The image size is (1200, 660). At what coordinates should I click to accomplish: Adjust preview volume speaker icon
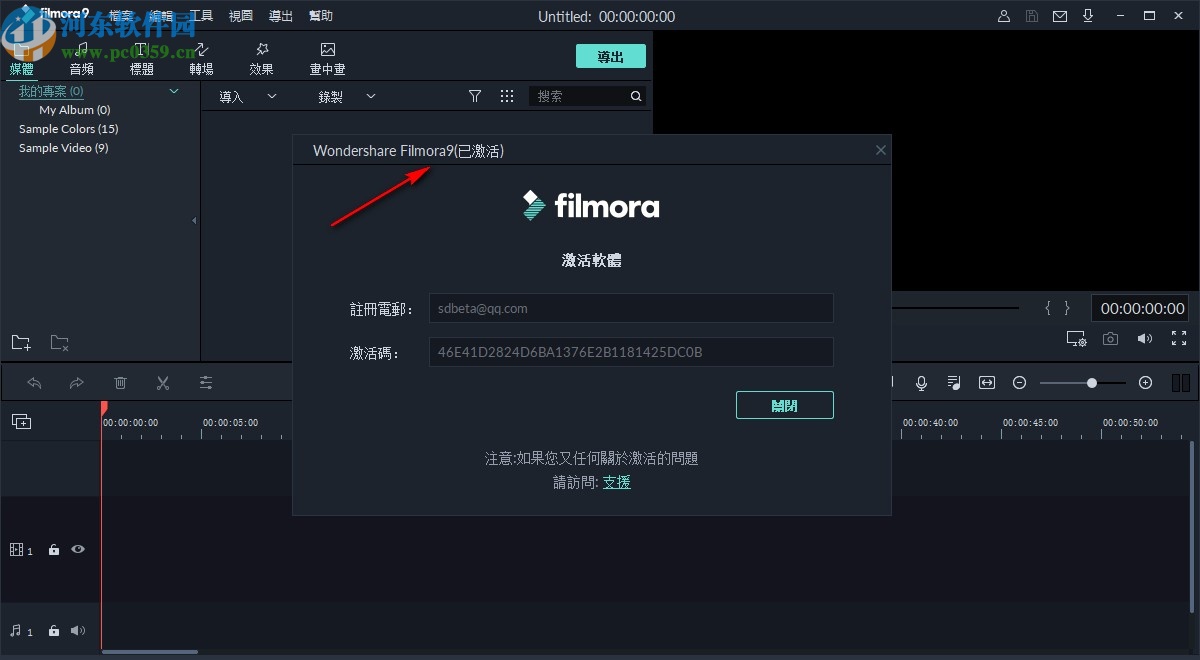pyautogui.click(x=1145, y=339)
